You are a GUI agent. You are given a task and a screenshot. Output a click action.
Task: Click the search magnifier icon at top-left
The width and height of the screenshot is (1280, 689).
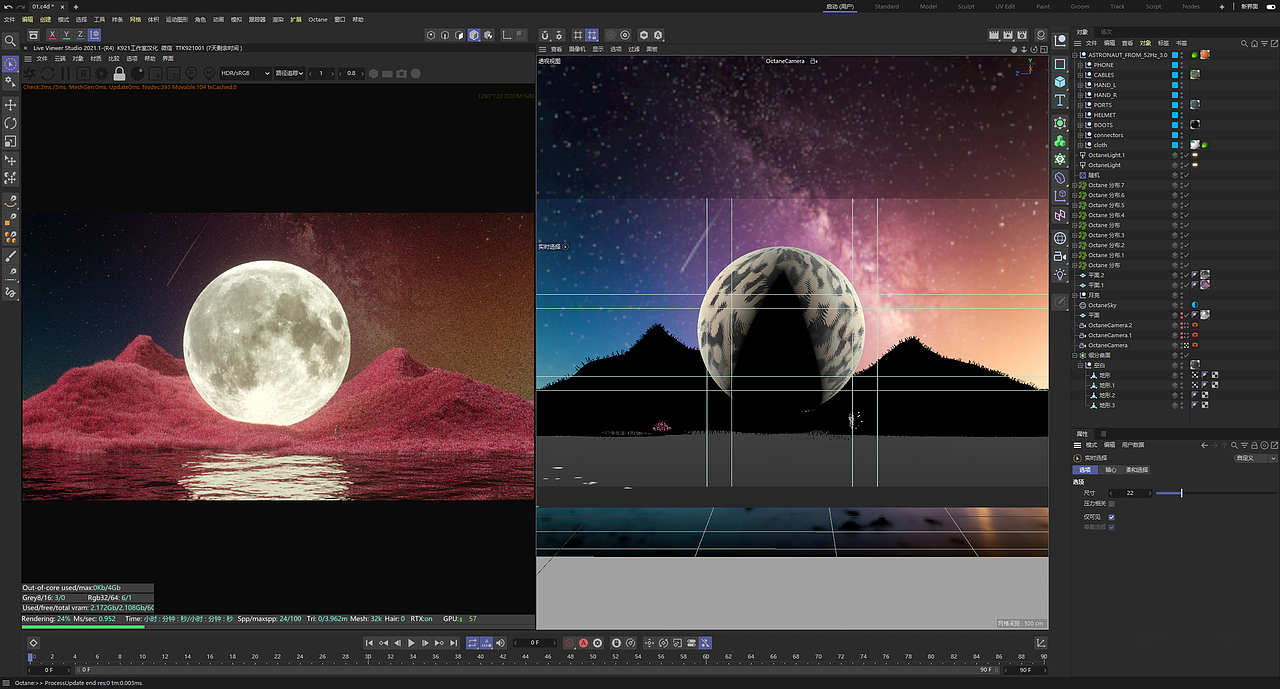click(x=10, y=42)
